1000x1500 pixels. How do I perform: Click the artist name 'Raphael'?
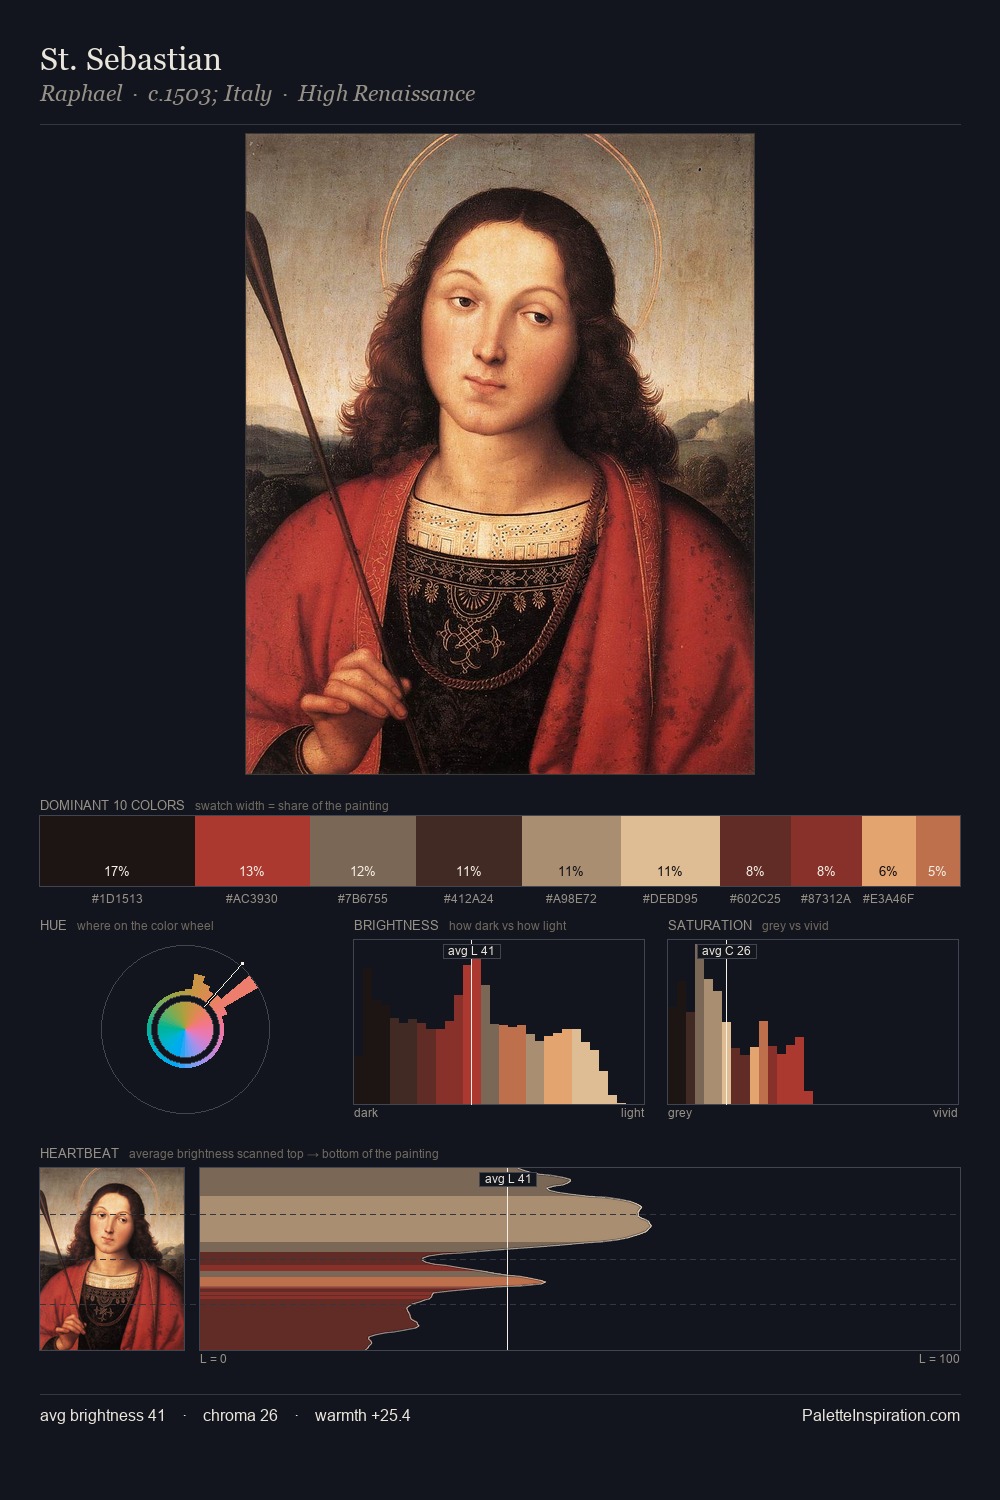(81, 93)
